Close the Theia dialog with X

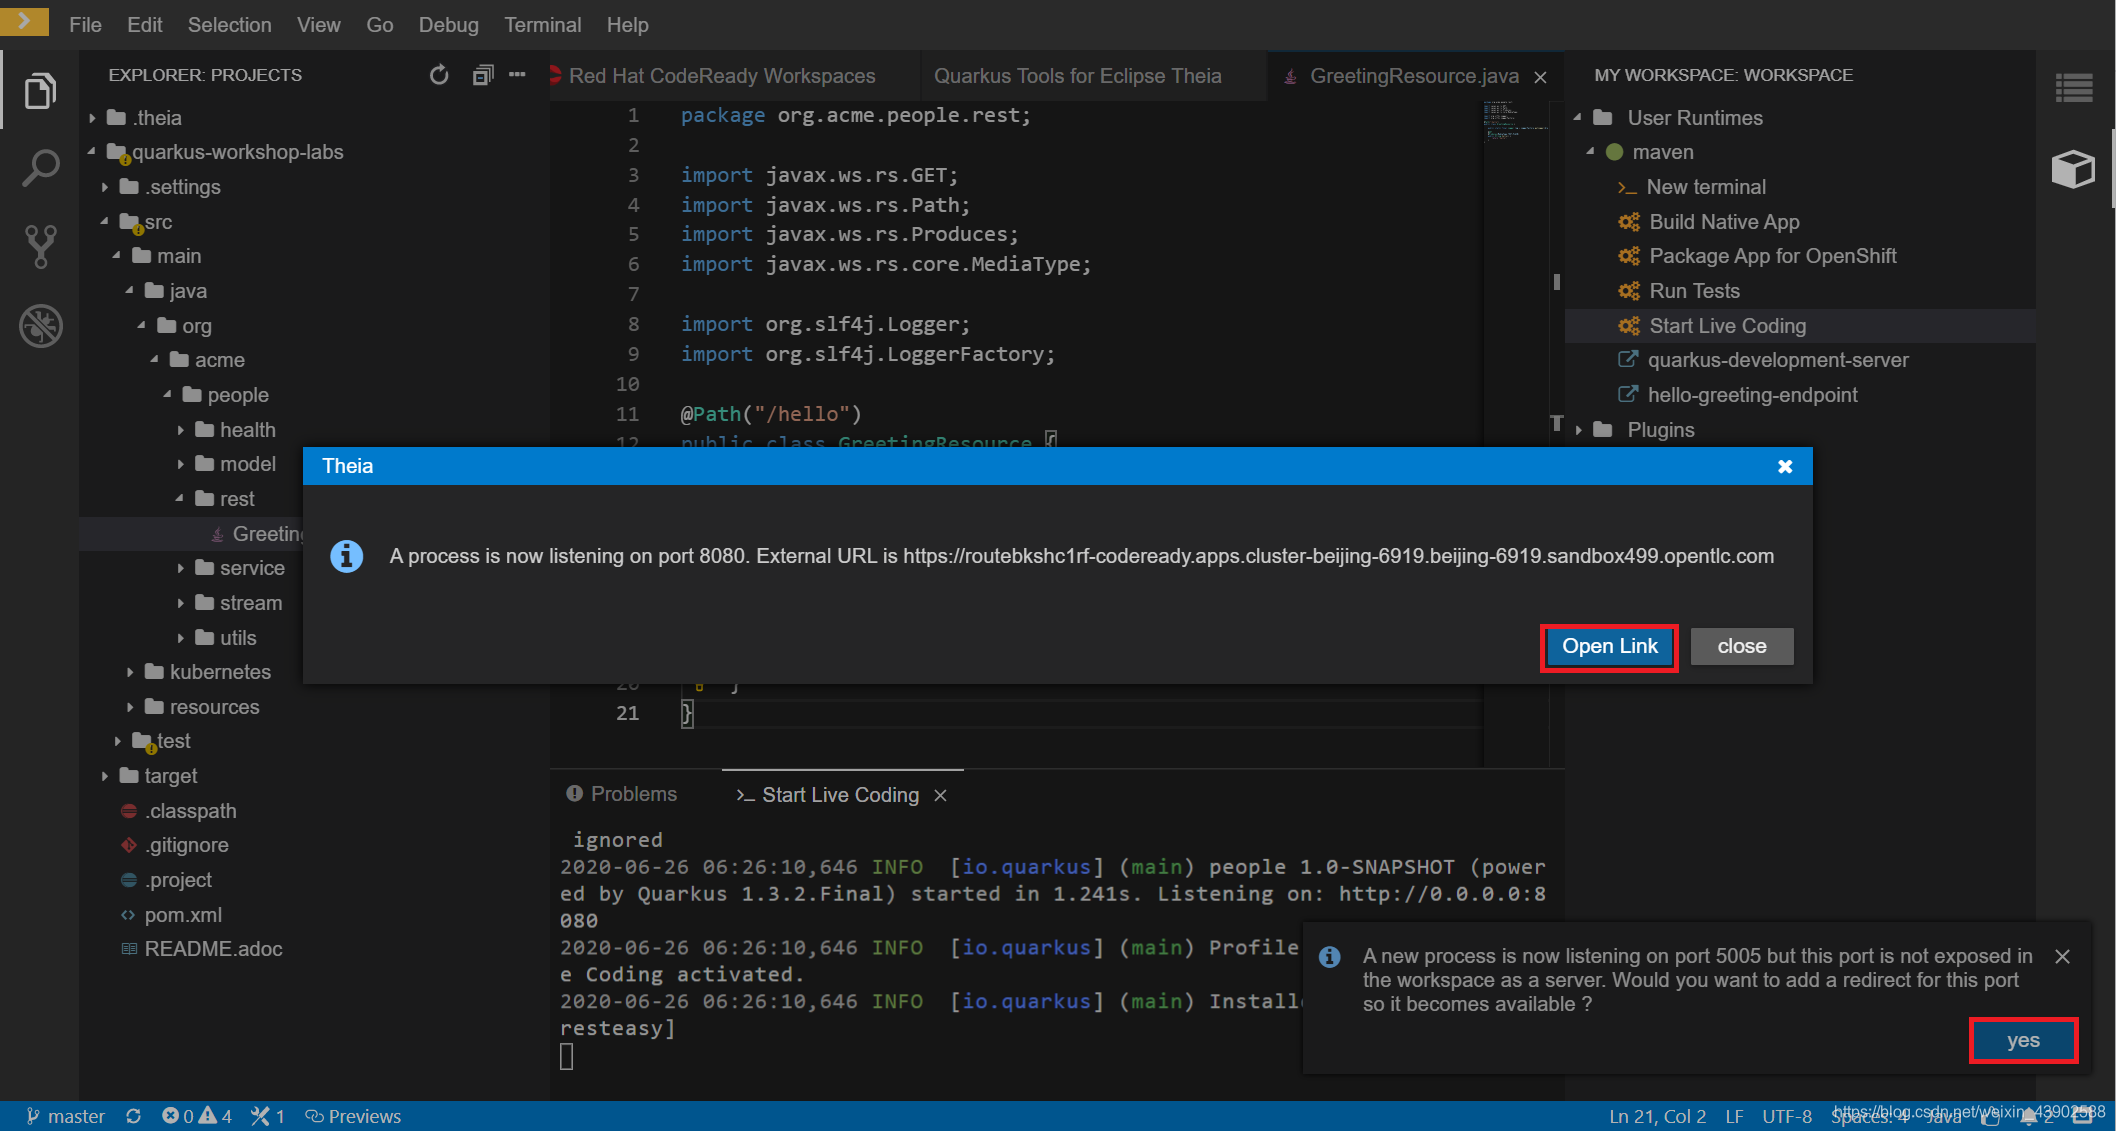(x=1785, y=466)
